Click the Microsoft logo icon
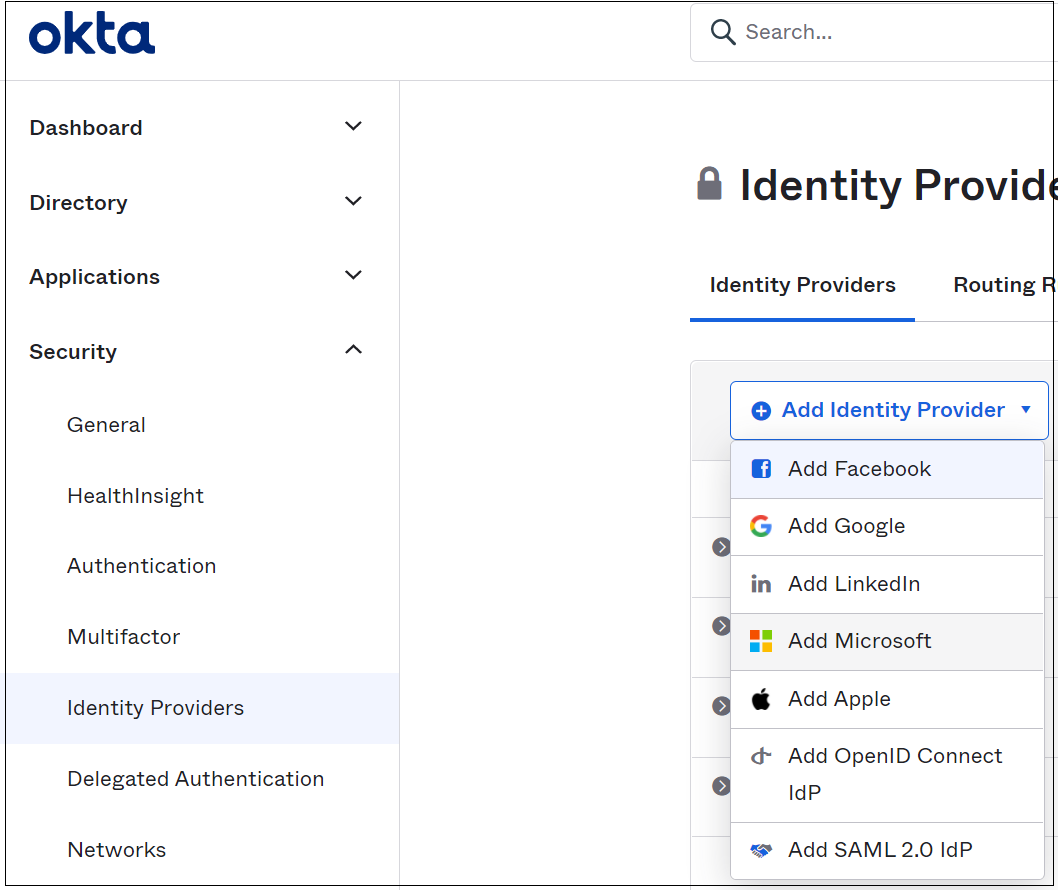Screen dimensions: 1058x890 (760, 641)
